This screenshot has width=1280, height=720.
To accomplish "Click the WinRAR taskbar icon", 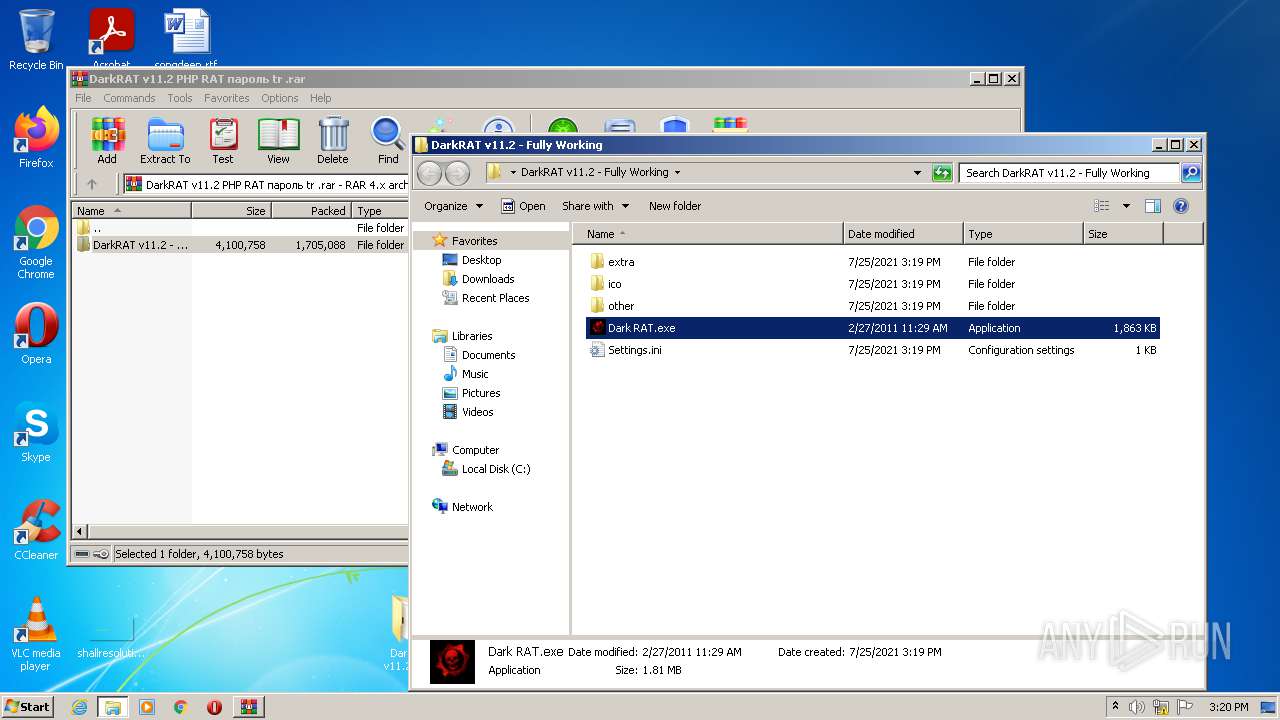I will [249, 707].
